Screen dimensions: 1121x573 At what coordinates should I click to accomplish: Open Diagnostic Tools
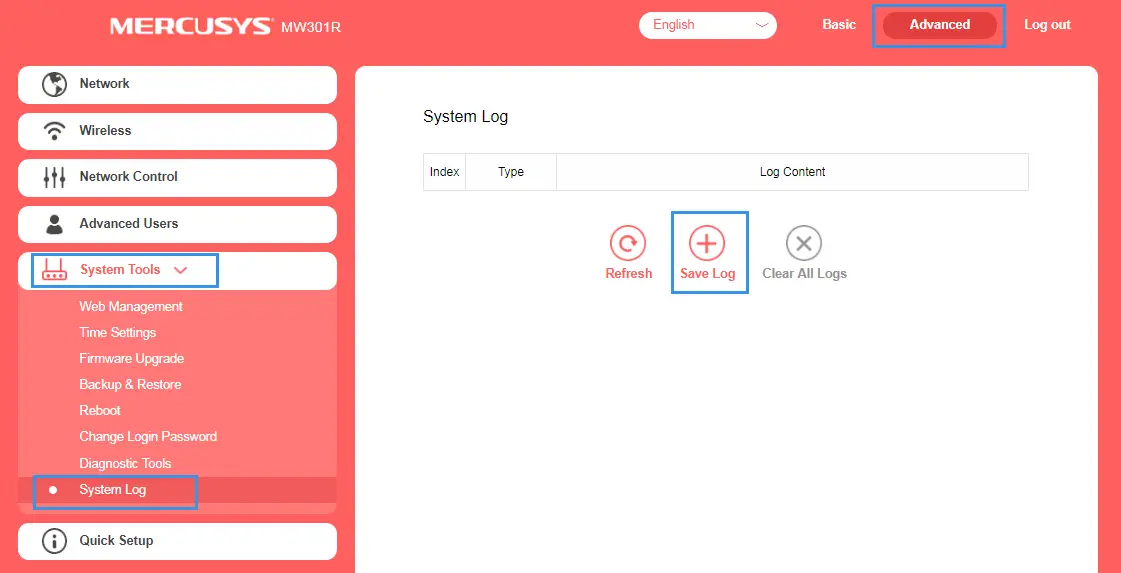(x=125, y=464)
